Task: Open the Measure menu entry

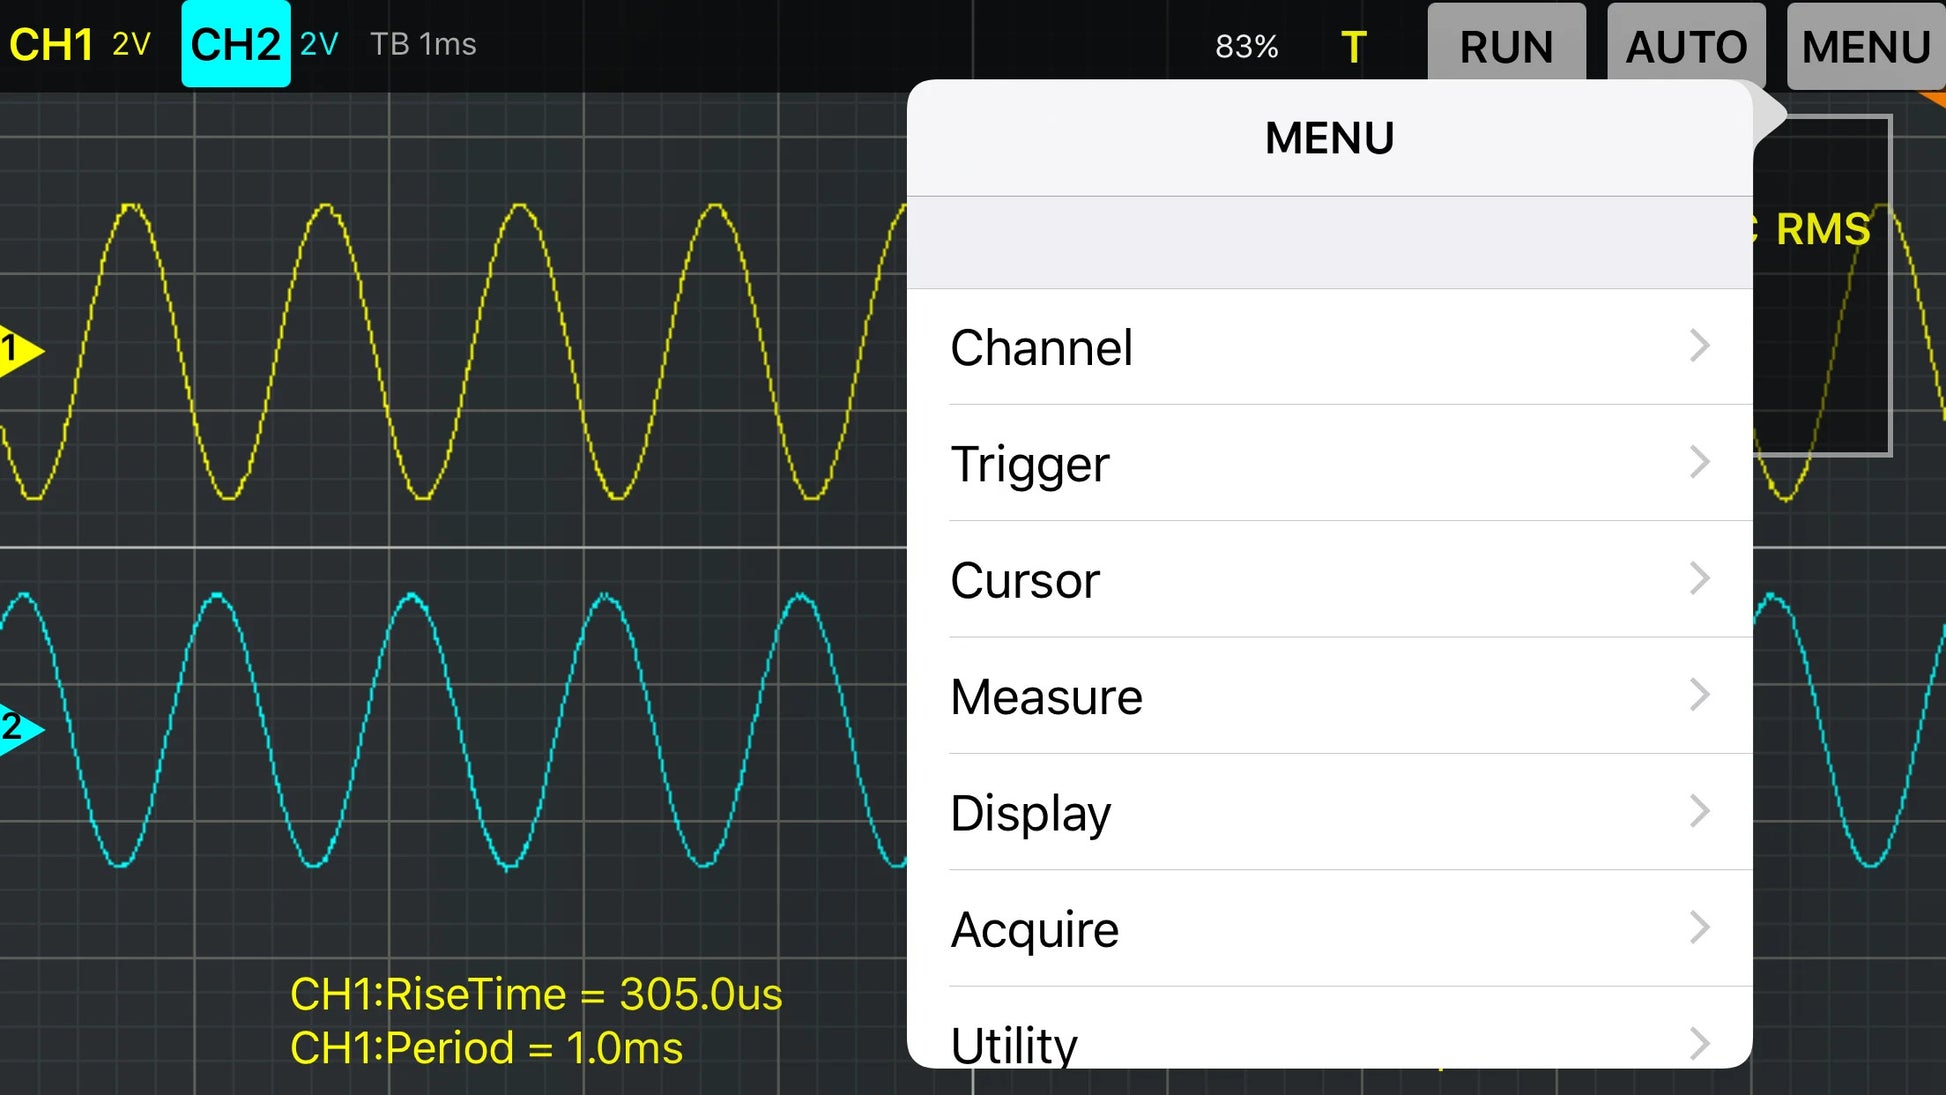Action: [x=1046, y=696]
